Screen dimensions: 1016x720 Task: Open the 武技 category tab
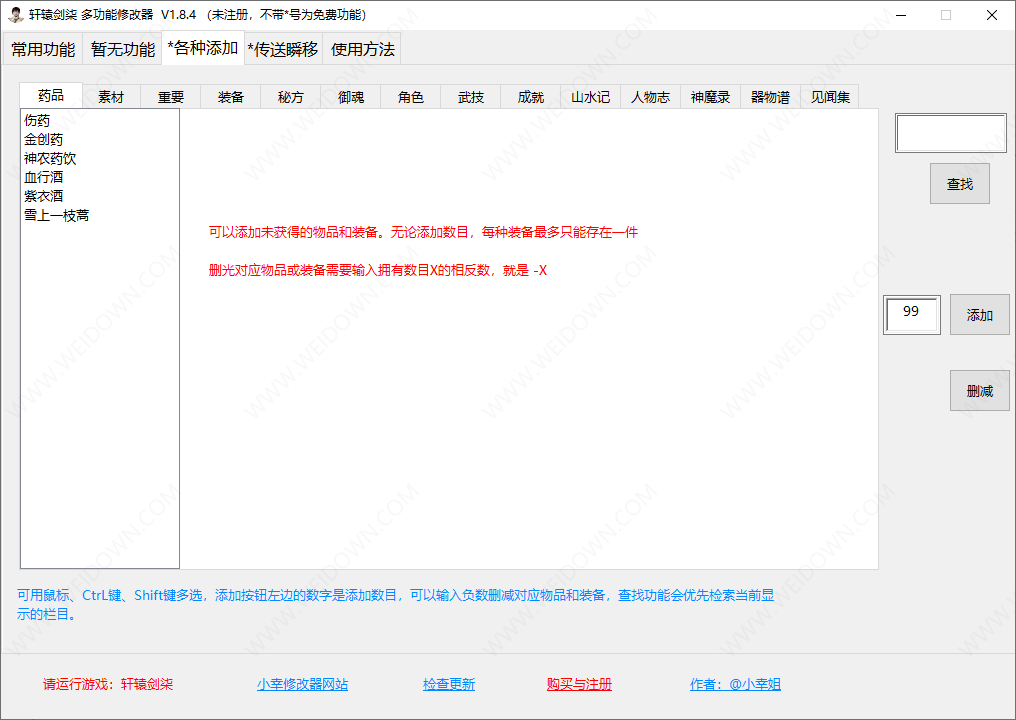471,97
